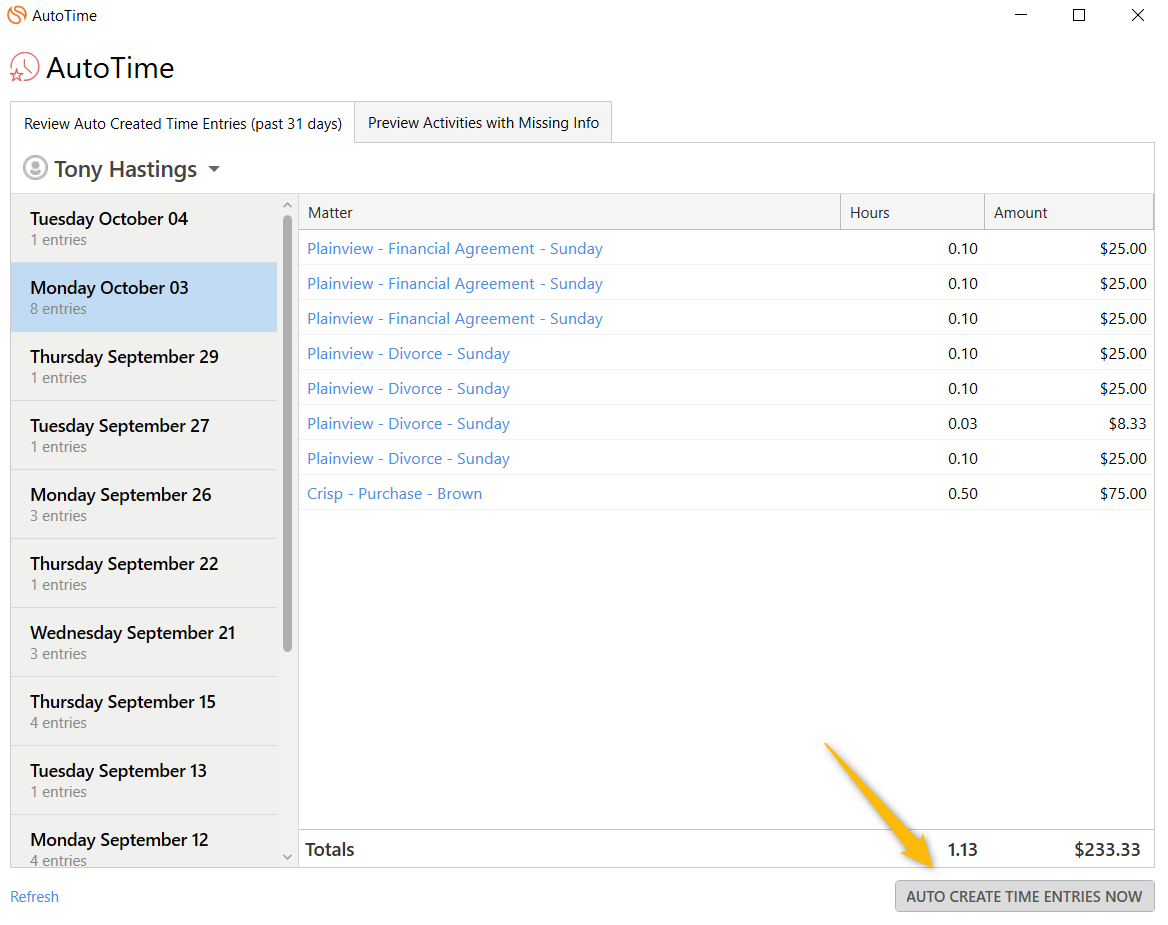
Task: Click the AutoTime clock logo beside the heading
Action: pyautogui.click(x=24, y=68)
